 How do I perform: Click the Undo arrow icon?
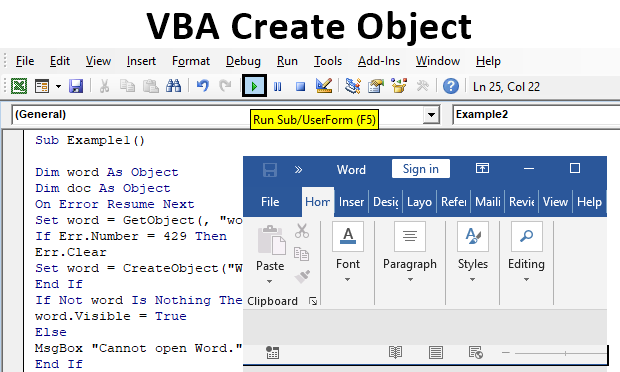202,85
